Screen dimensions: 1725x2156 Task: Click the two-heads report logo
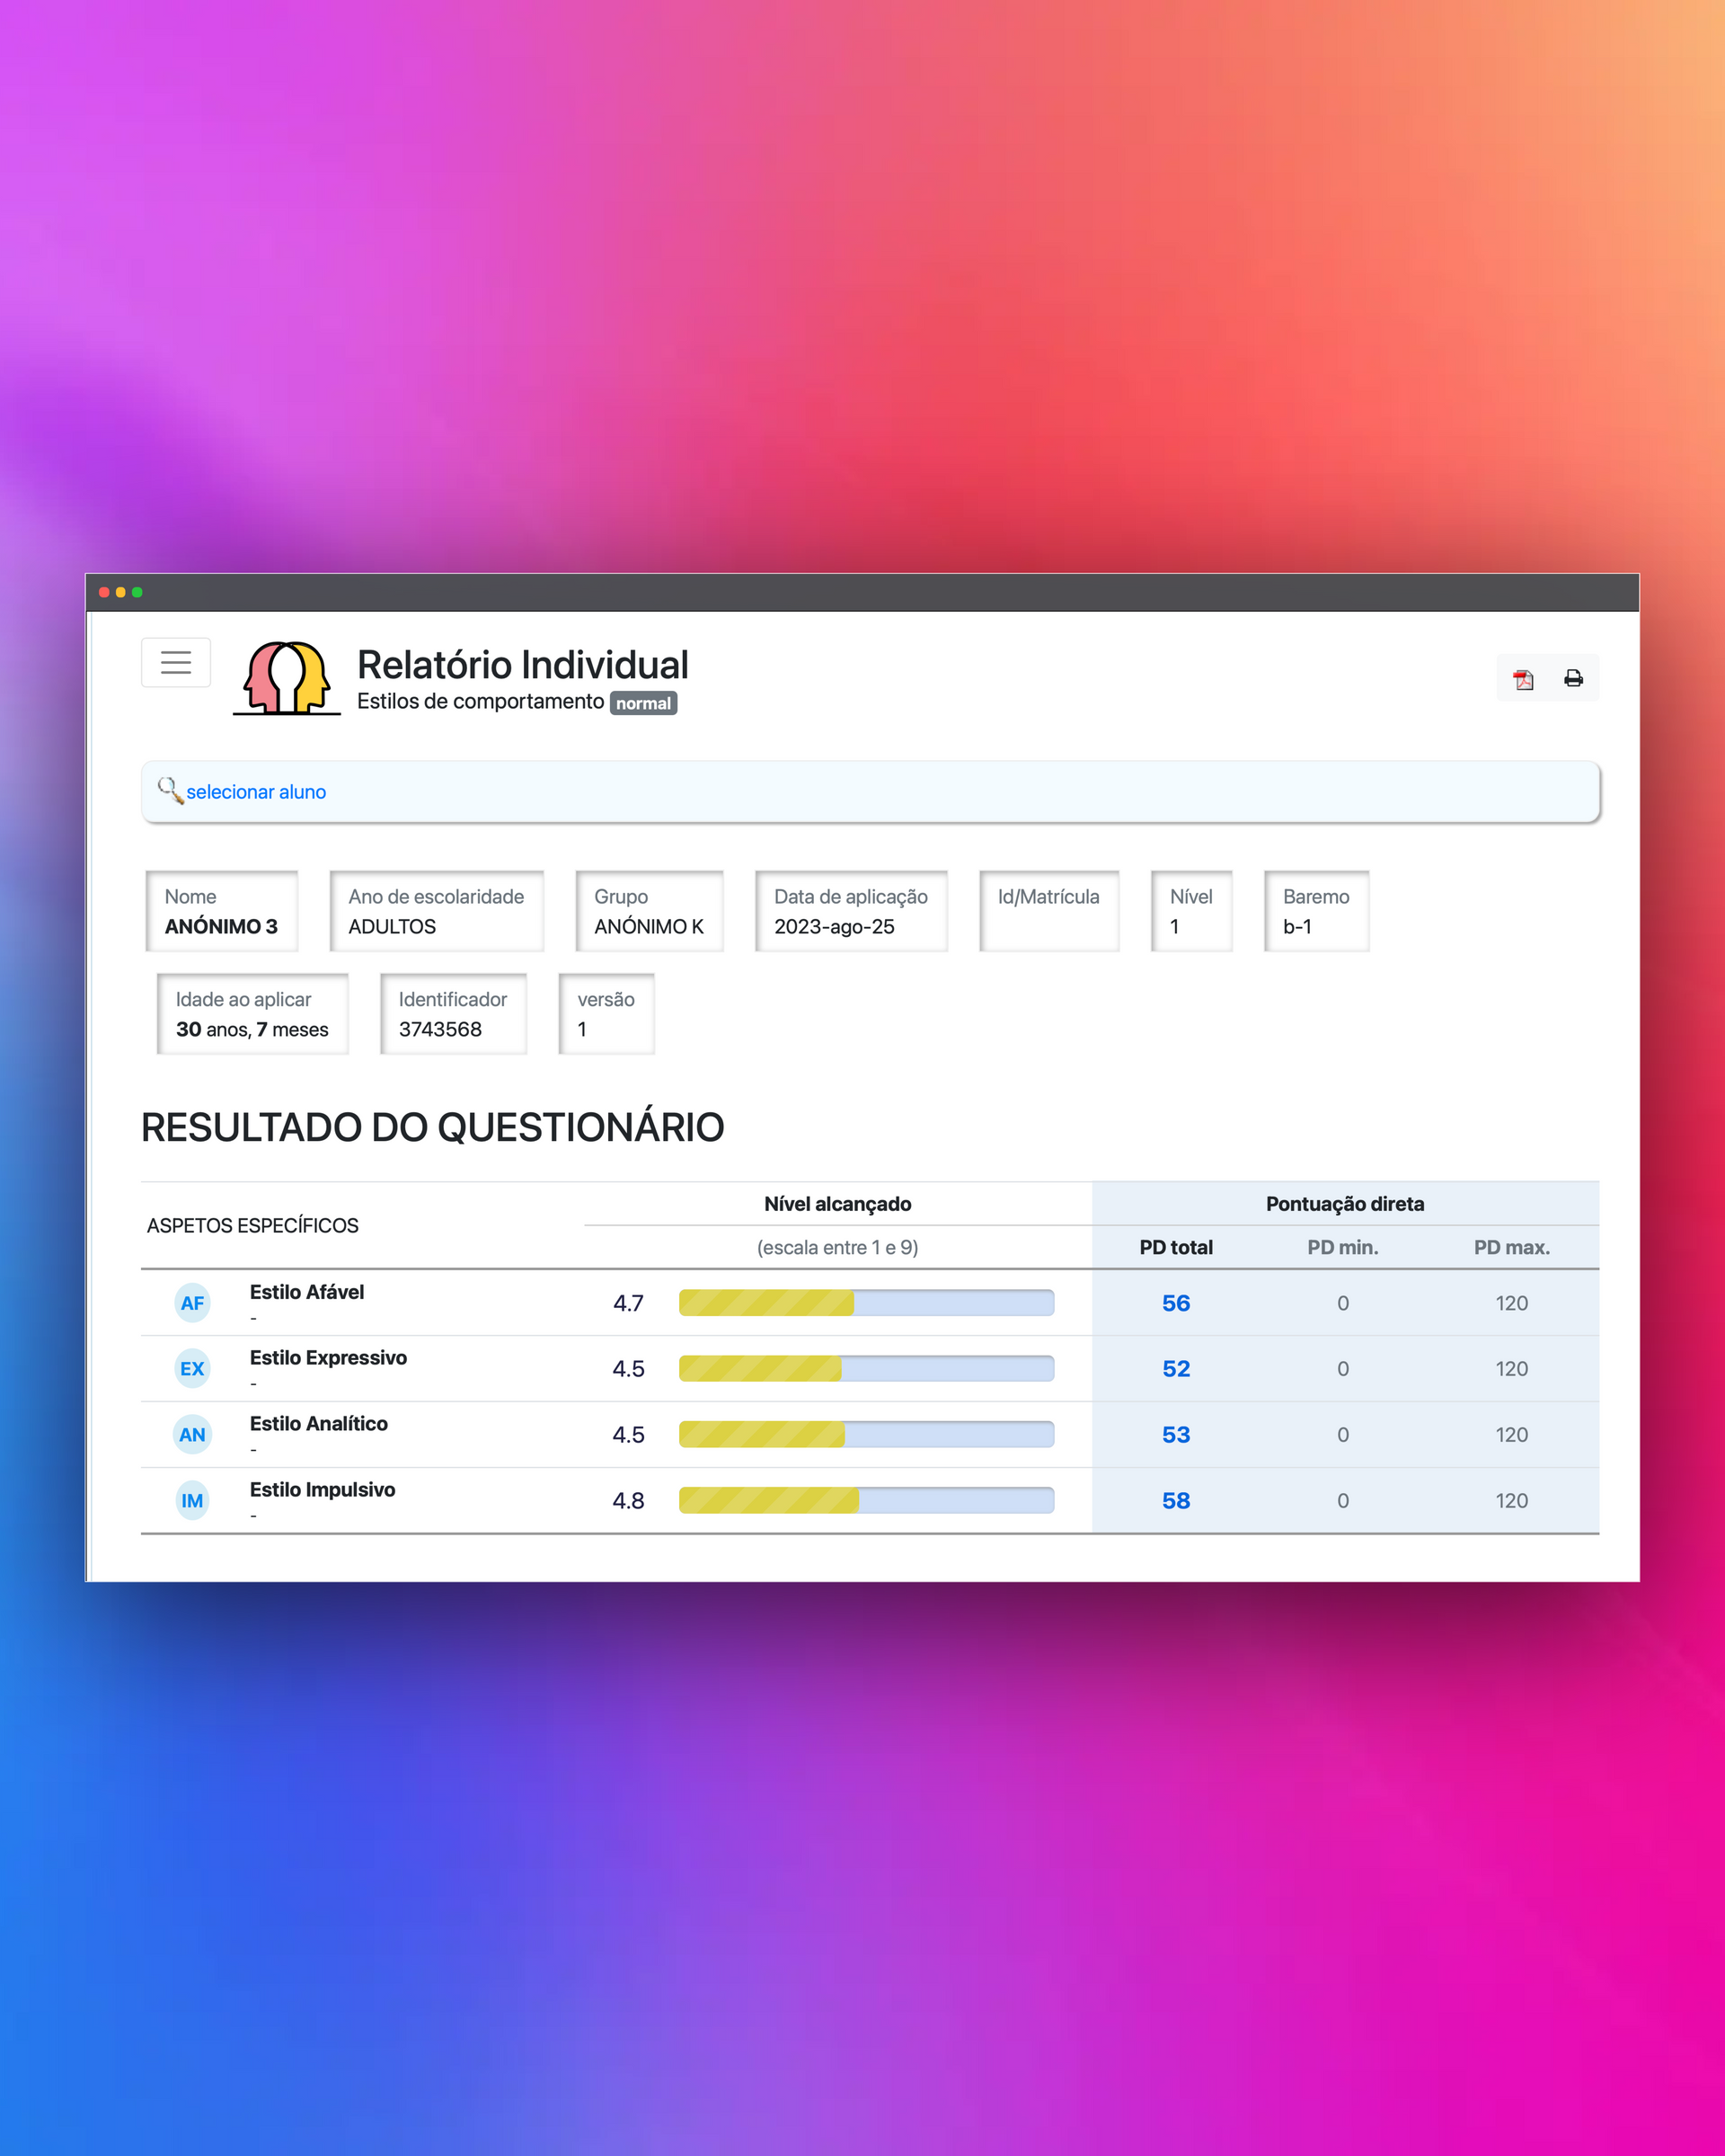click(x=286, y=678)
